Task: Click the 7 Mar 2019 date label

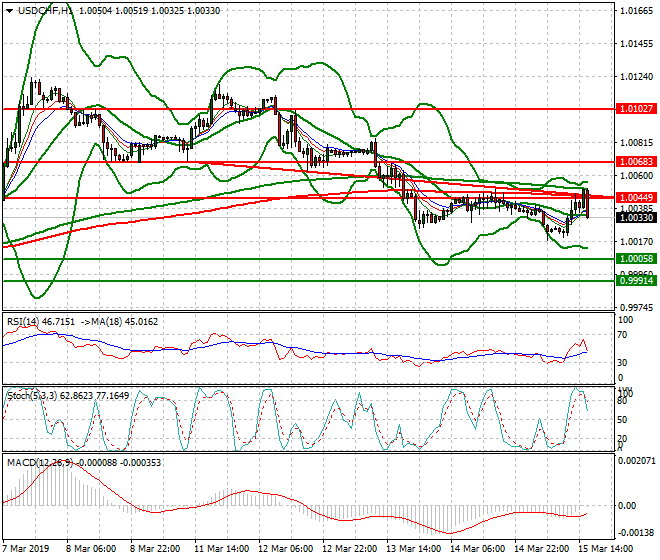Action: [x=26, y=549]
